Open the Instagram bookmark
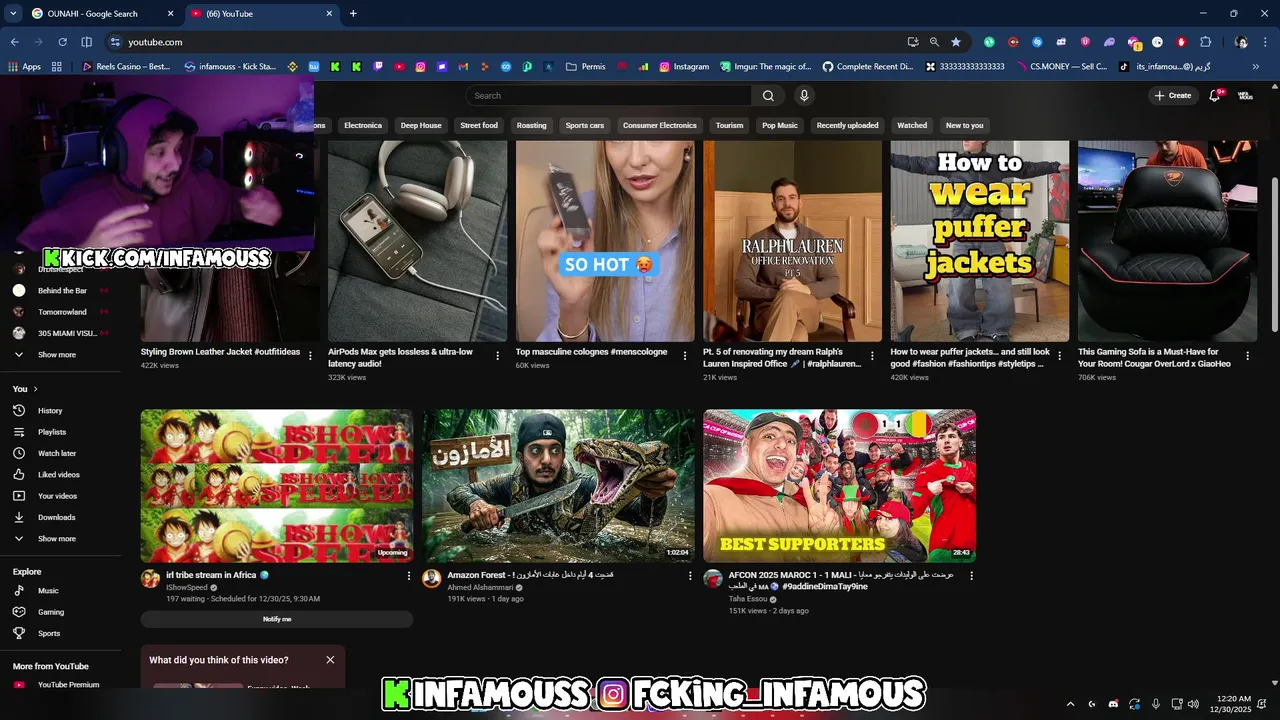 pyautogui.click(x=684, y=67)
